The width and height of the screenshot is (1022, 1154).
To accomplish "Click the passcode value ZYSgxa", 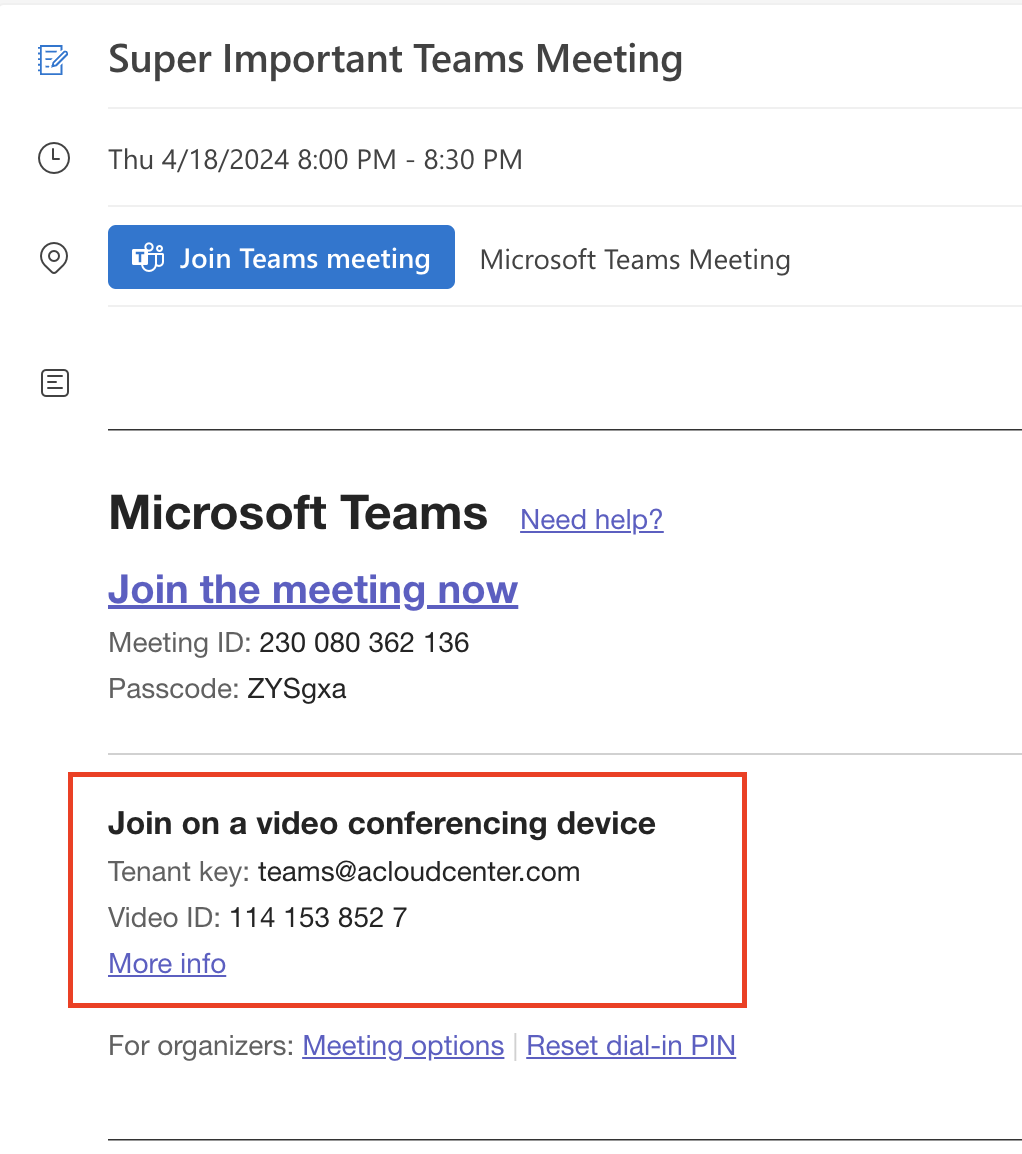I will pyautogui.click(x=296, y=689).
